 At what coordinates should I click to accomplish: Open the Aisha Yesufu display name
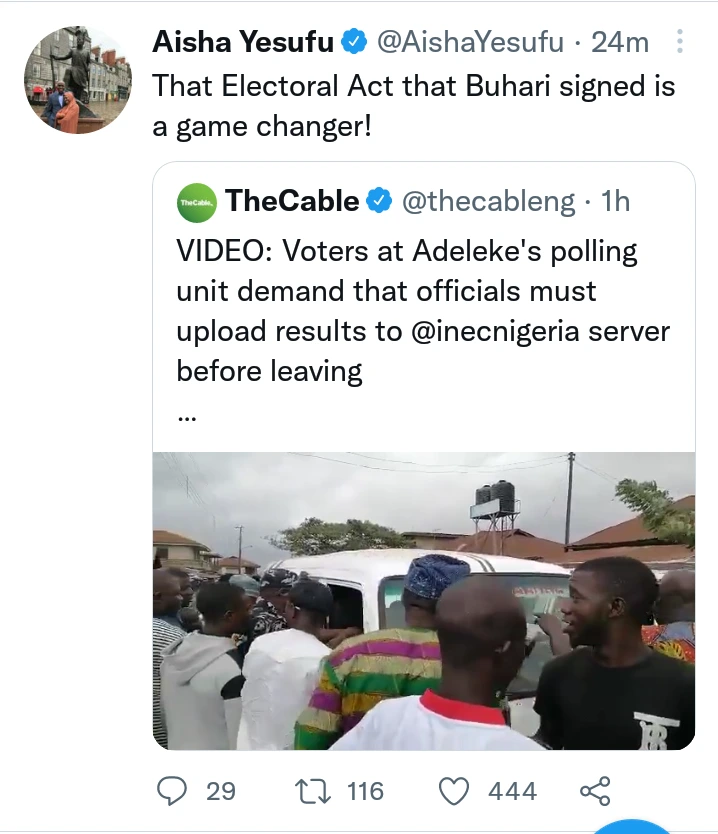(244, 42)
